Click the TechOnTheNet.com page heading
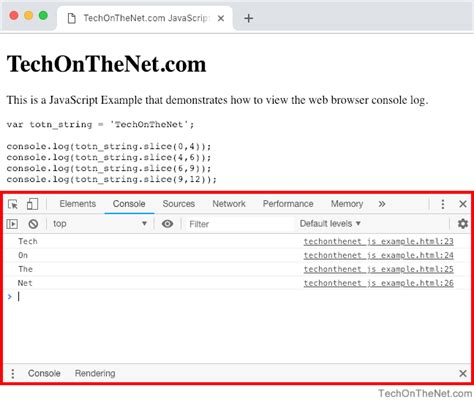The image size is (474, 402). point(106,64)
